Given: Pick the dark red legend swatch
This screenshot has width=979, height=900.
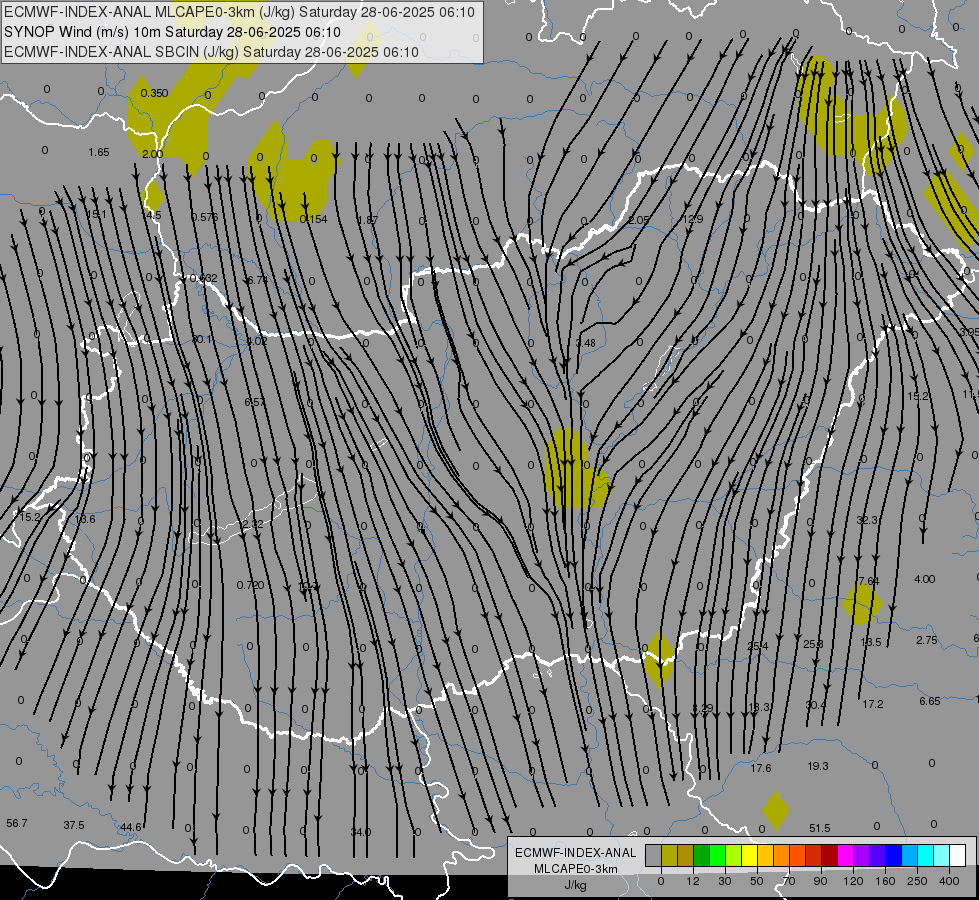Looking at the screenshot, I should coord(830,855).
